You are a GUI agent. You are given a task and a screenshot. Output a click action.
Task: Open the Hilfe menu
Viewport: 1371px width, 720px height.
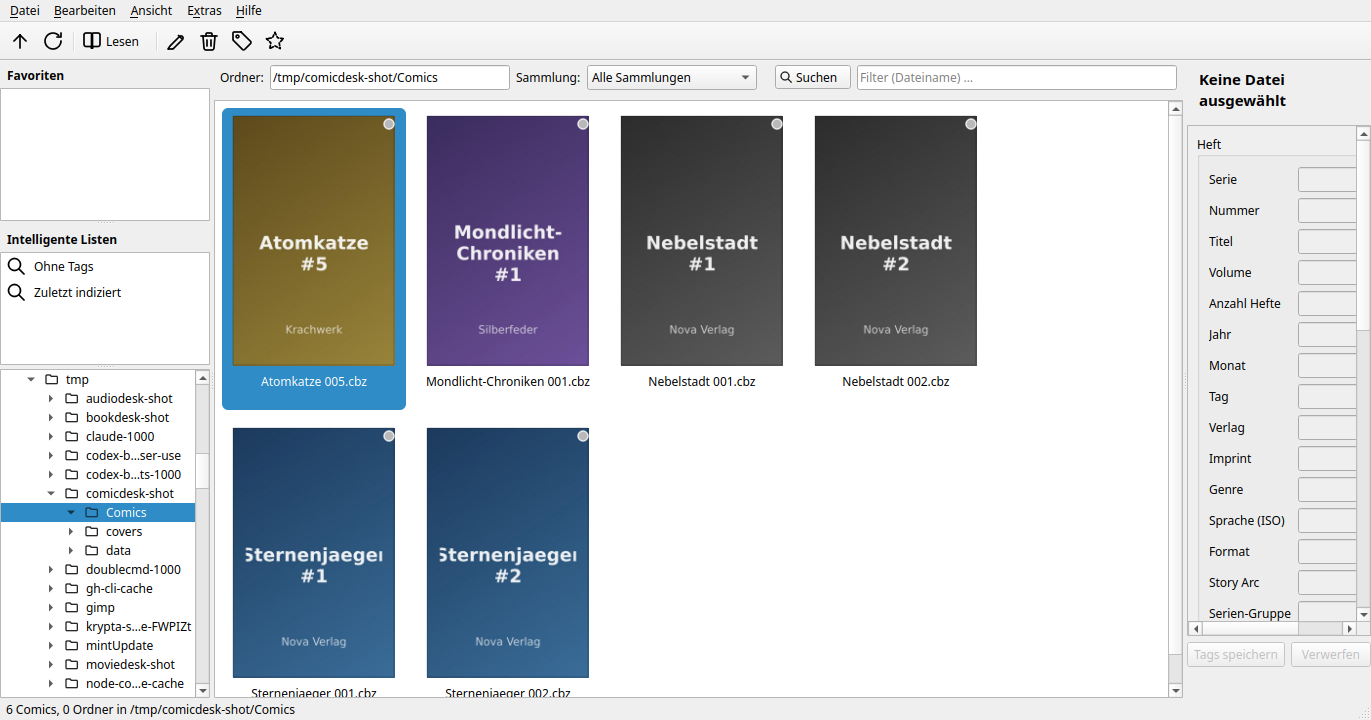point(249,10)
